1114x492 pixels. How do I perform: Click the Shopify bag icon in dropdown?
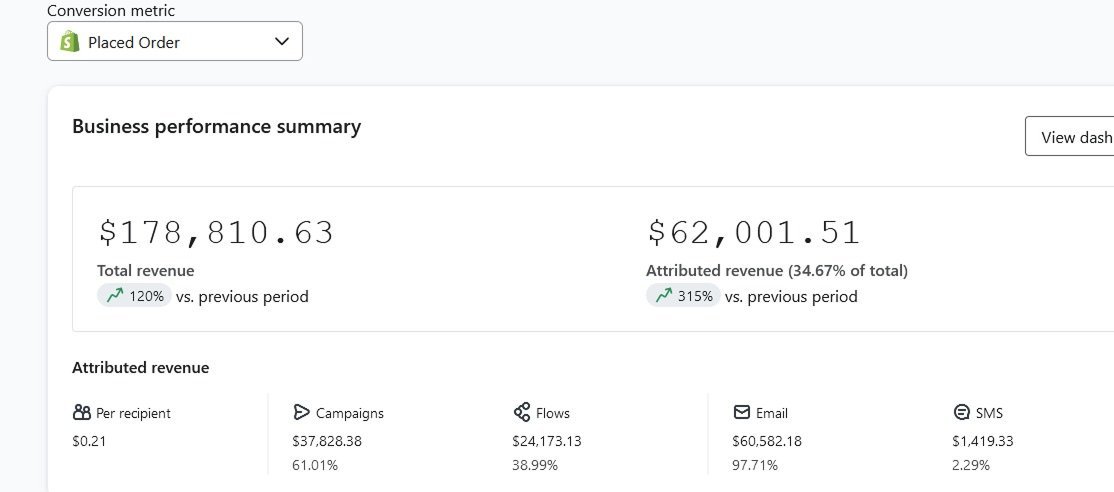tap(70, 41)
